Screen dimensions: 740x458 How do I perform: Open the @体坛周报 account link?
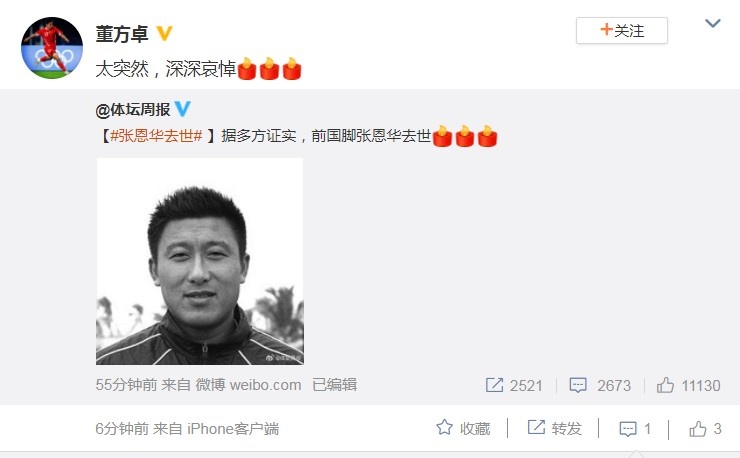coord(133,110)
